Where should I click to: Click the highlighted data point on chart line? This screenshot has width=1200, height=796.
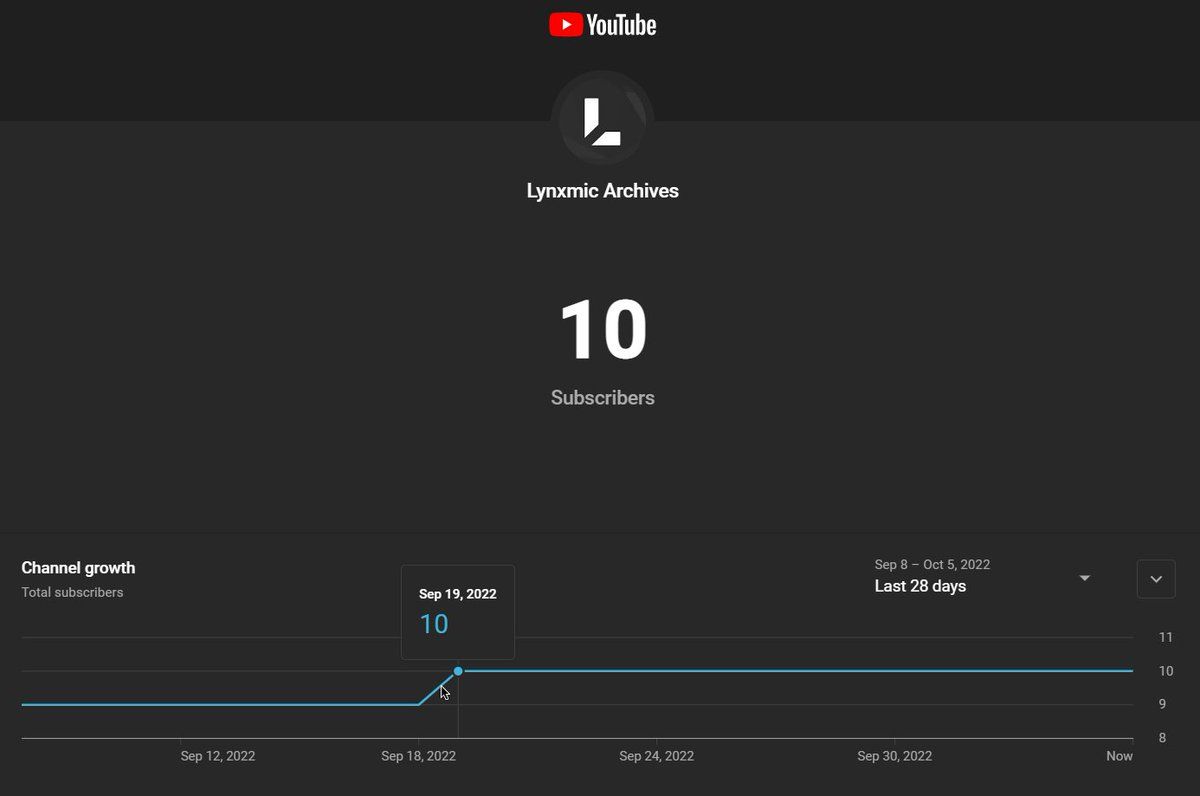458,671
